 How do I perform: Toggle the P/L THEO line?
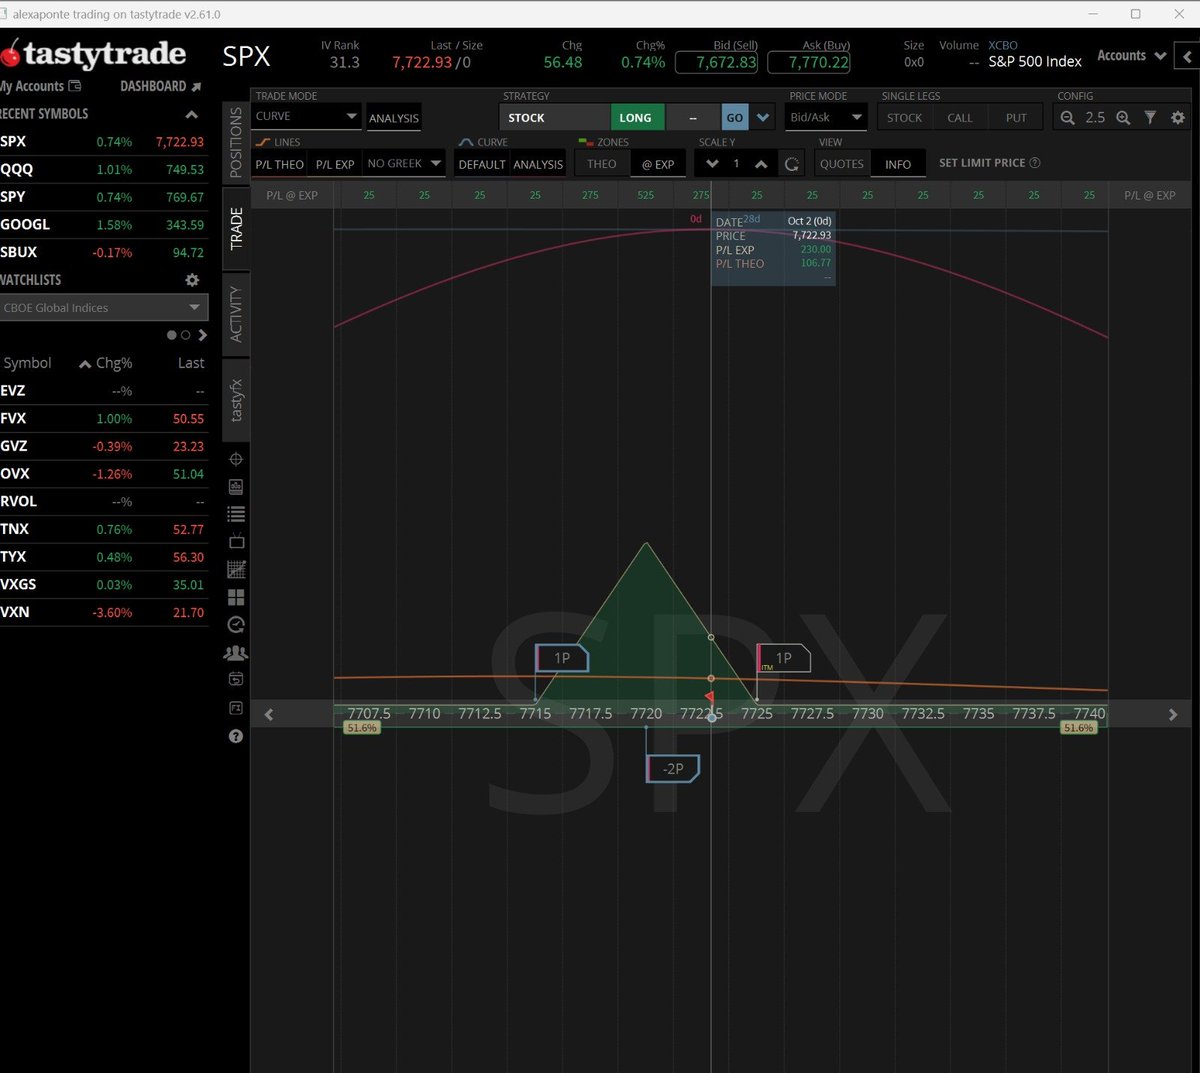[x=279, y=164]
